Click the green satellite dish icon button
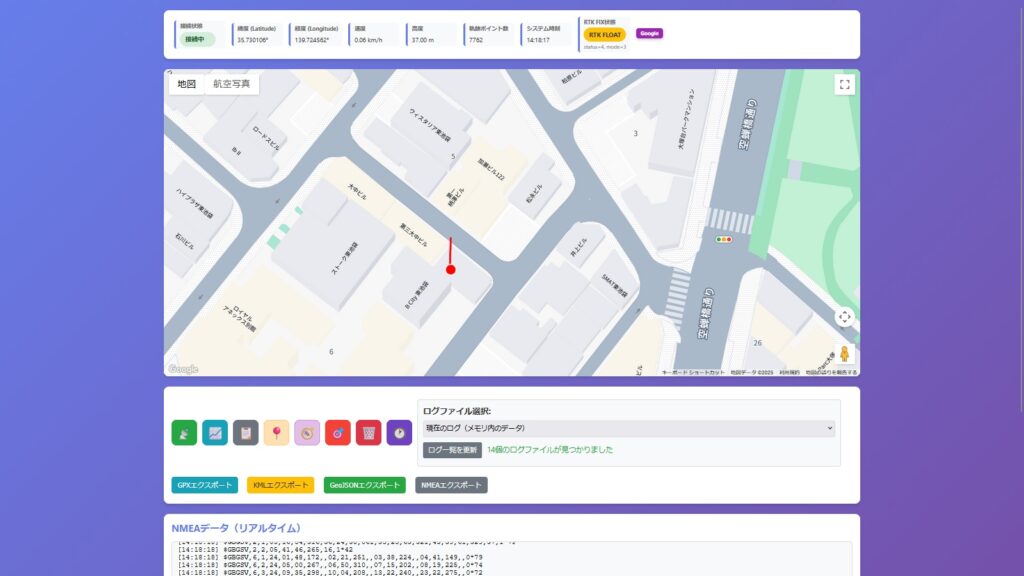 tap(185, 433)
